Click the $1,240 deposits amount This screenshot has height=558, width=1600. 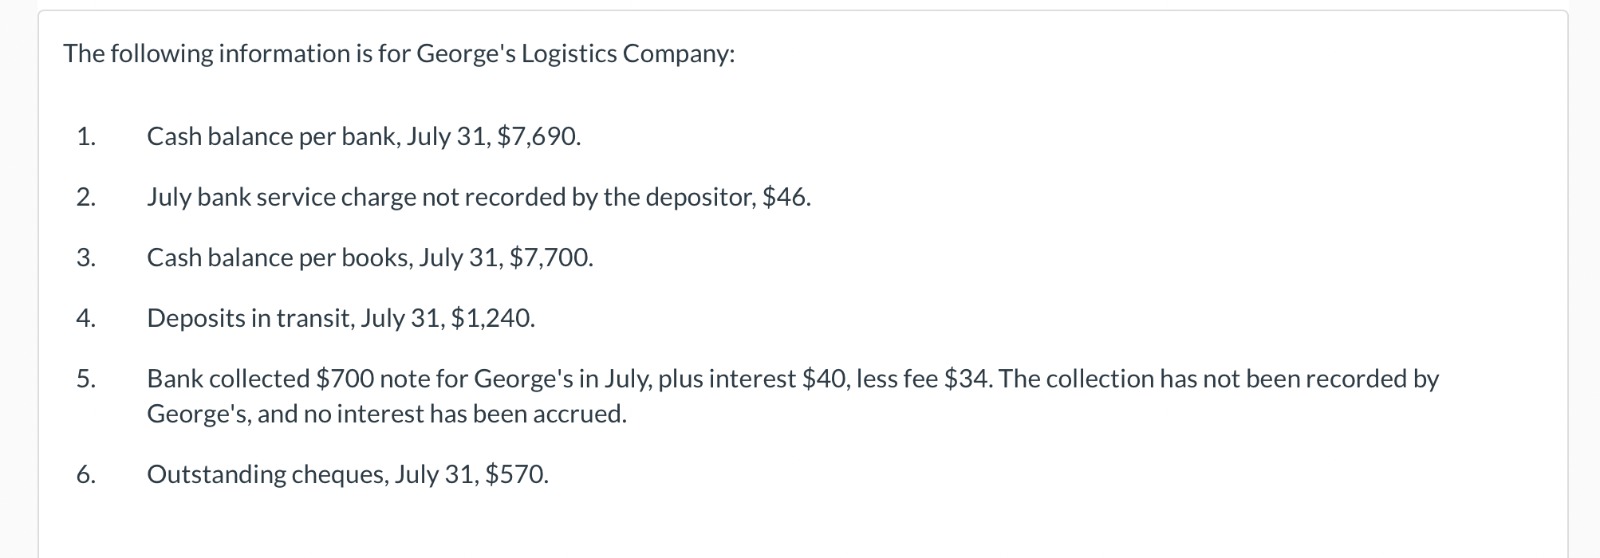[x=493, y=319]
